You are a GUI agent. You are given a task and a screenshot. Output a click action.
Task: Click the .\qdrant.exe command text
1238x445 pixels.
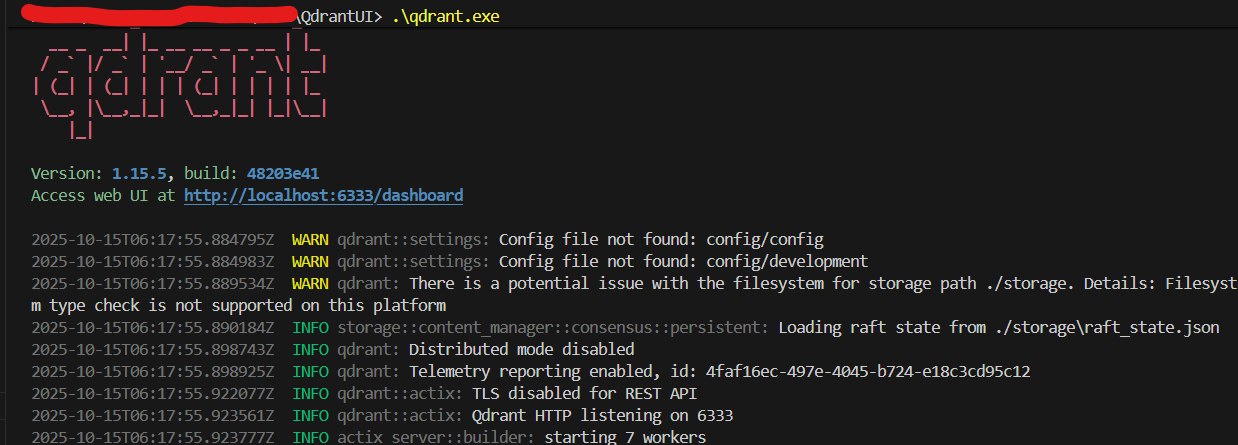pos(445,17)
